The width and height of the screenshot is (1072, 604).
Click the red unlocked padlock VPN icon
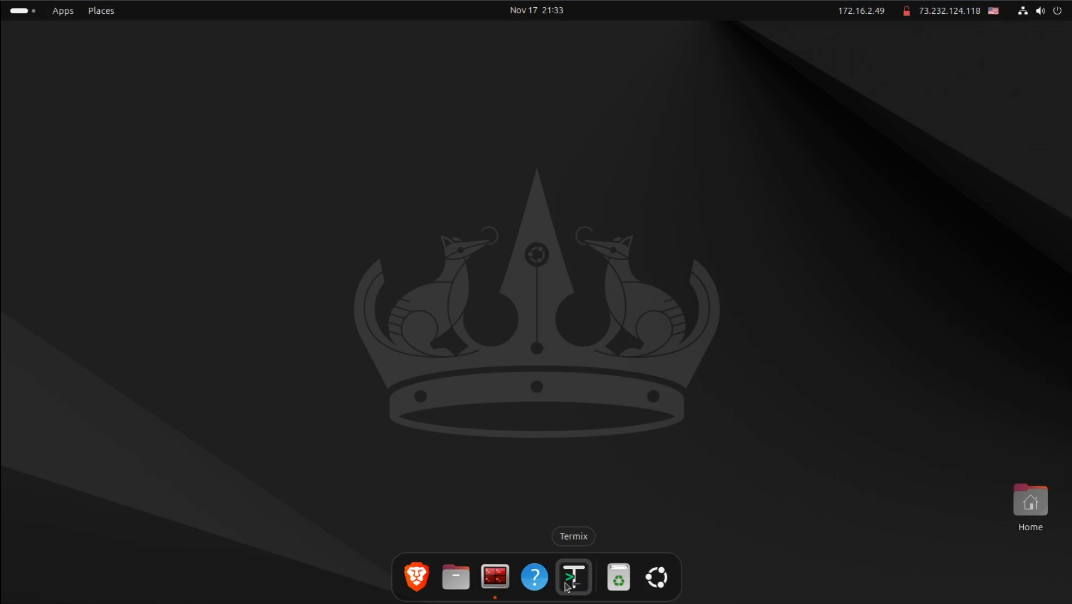[x=906, y=11]
